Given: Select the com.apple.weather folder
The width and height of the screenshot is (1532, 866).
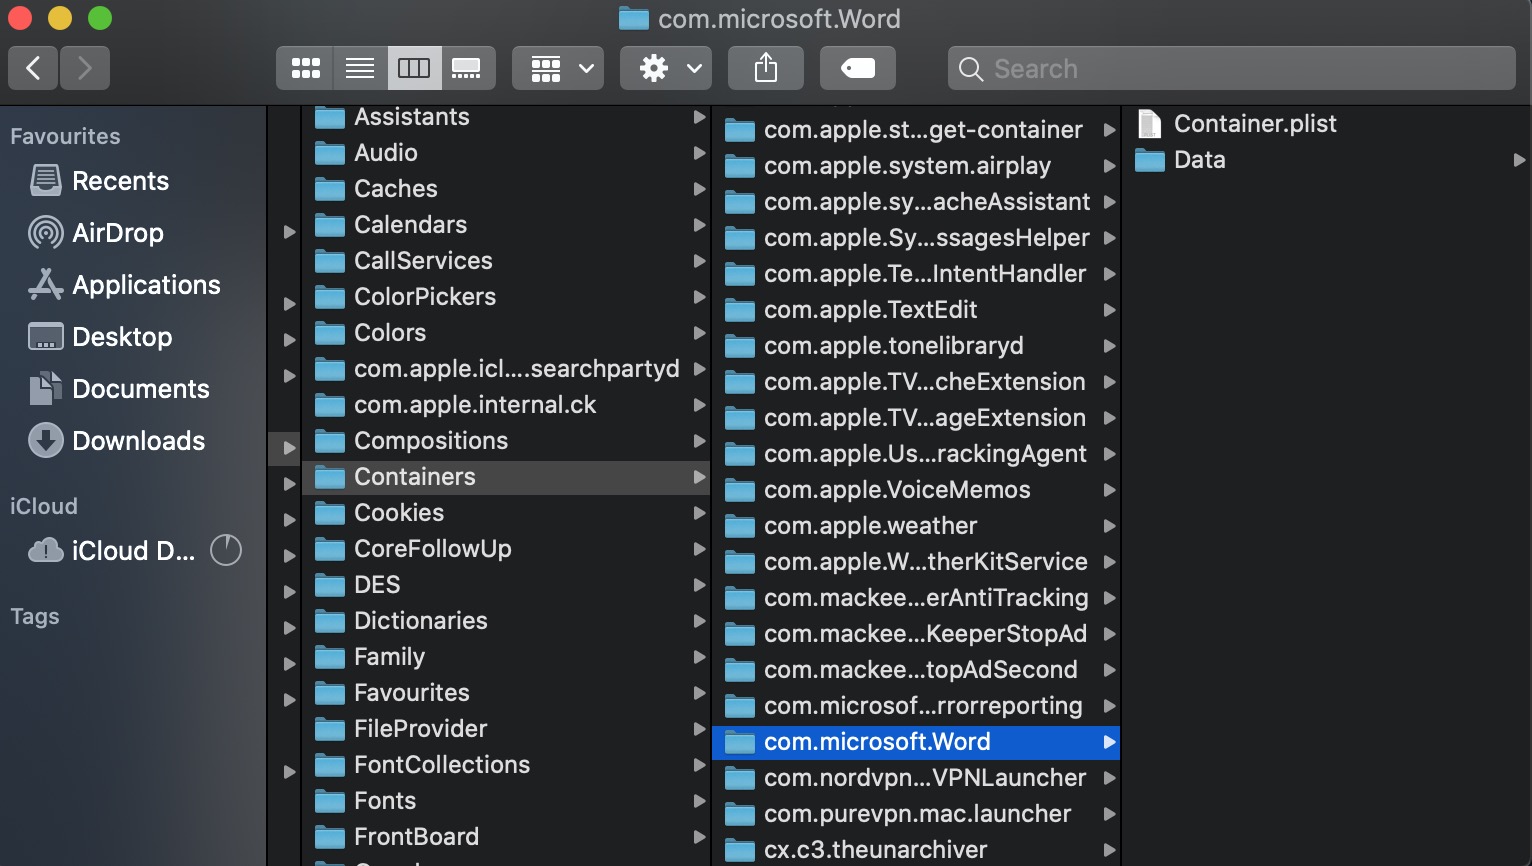Looking at the screenshot, I should coord(916,526).
